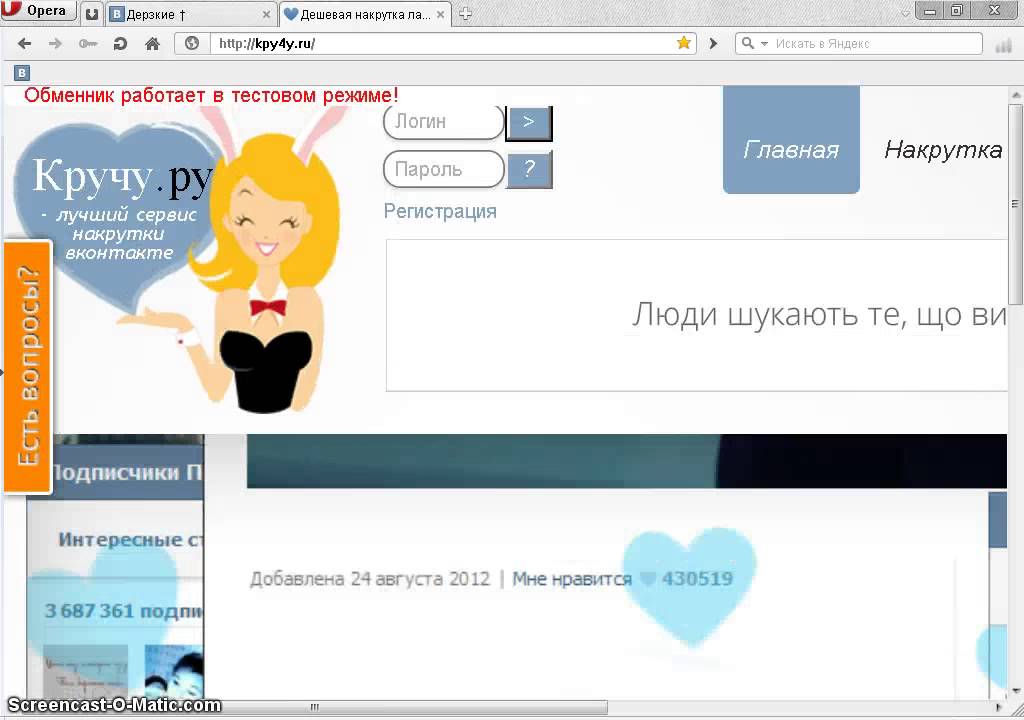Open the Регистрация link

pyautogui.click(x=440, y=211)
